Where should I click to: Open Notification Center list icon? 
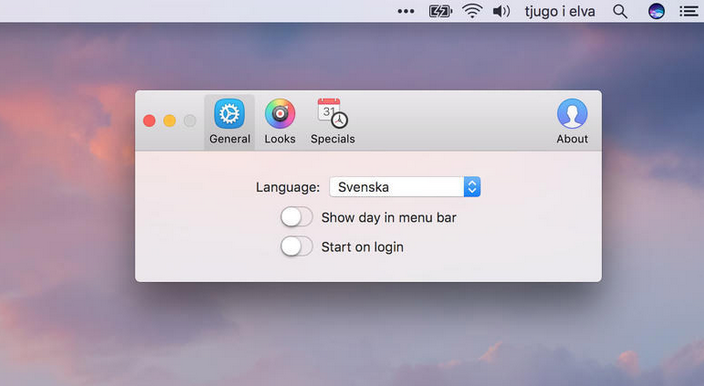tap(689, 11)
